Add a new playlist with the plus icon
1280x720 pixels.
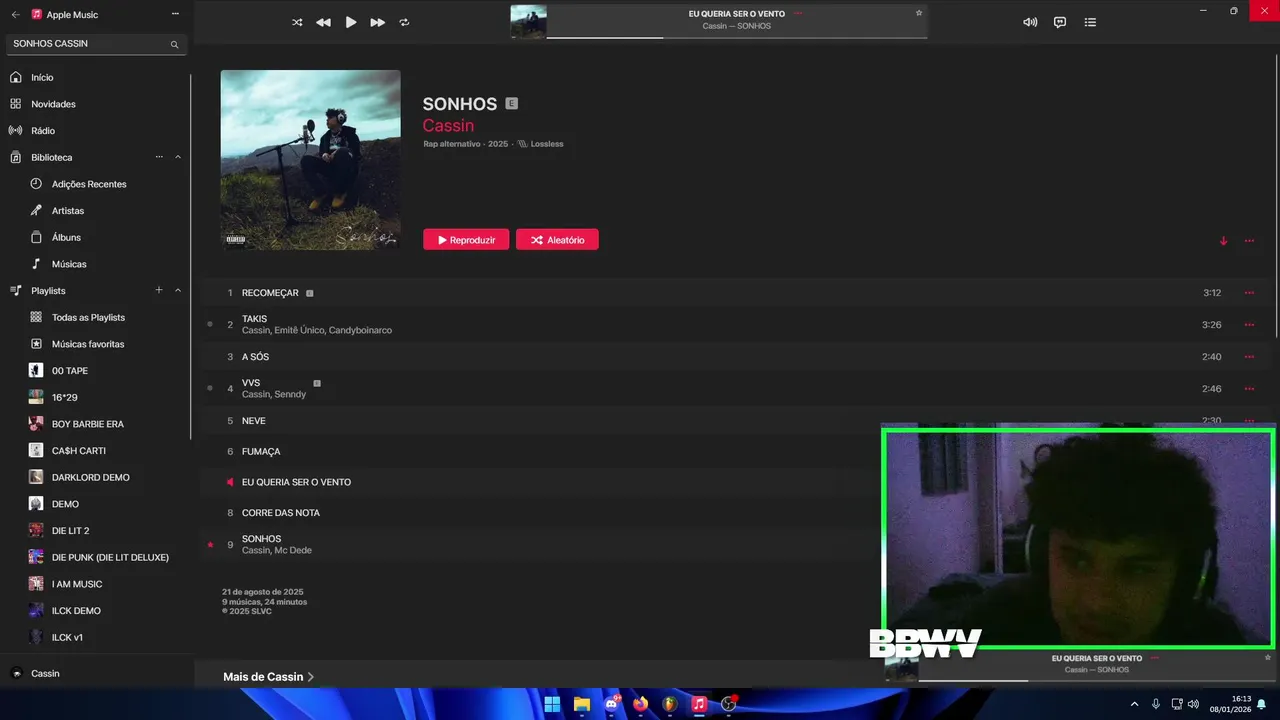pyautogui.click(x=159, y=290)
